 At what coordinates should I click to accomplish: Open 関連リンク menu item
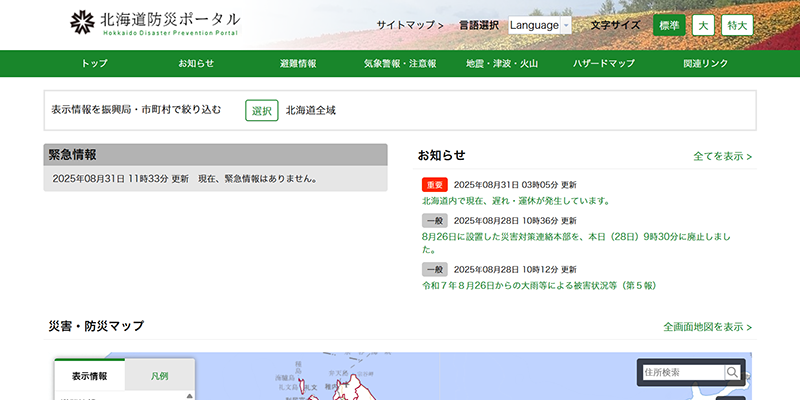(x=706, y=64)
